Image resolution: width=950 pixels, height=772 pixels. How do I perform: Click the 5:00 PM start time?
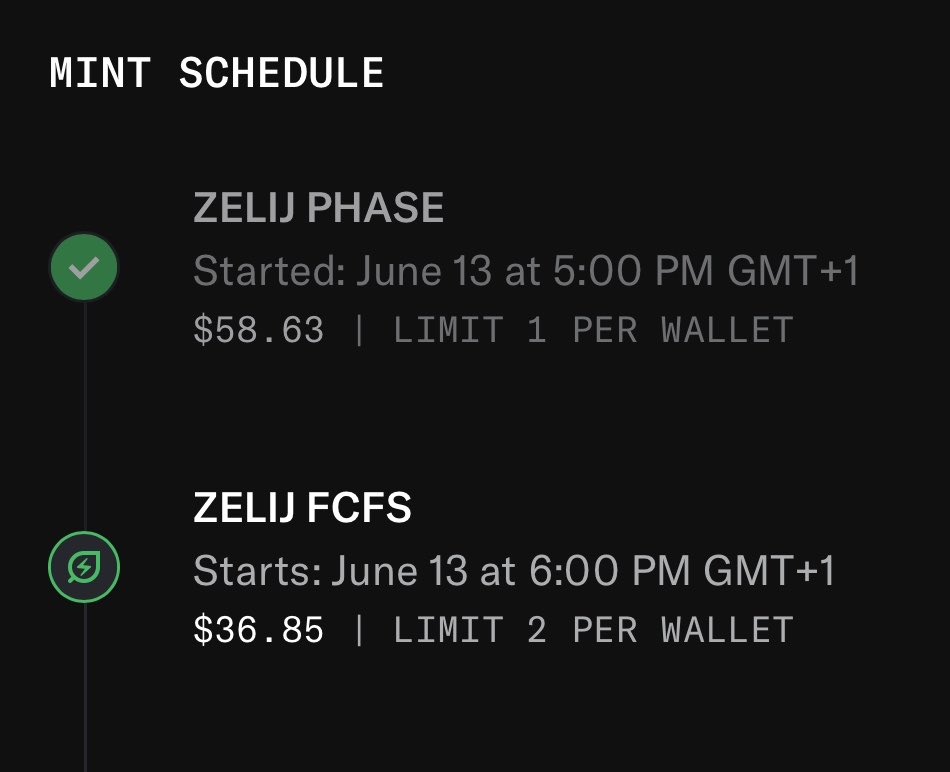click(633, 270)
